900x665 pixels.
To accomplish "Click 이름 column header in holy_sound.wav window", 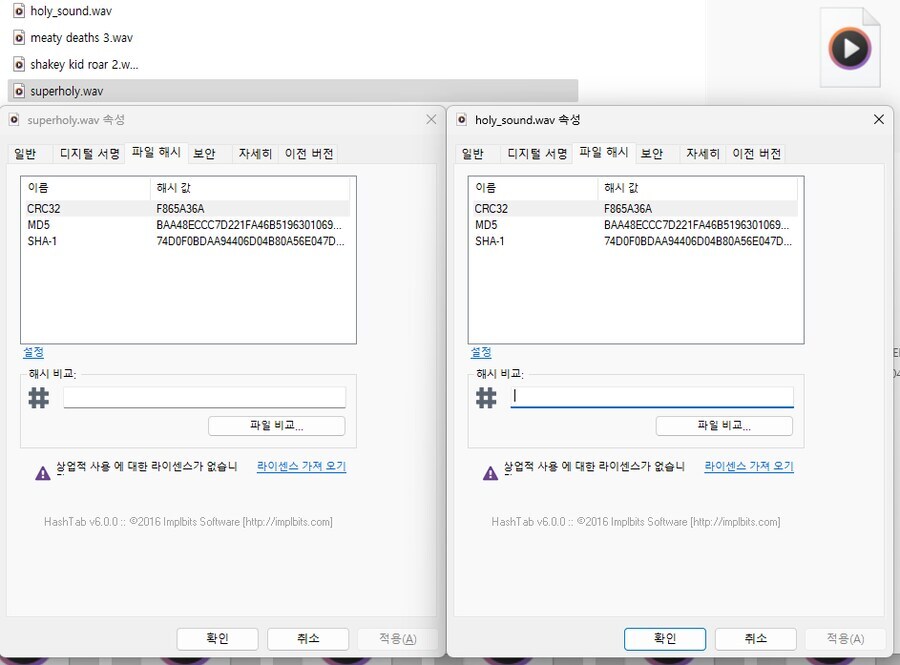I will tap(534, 188).
